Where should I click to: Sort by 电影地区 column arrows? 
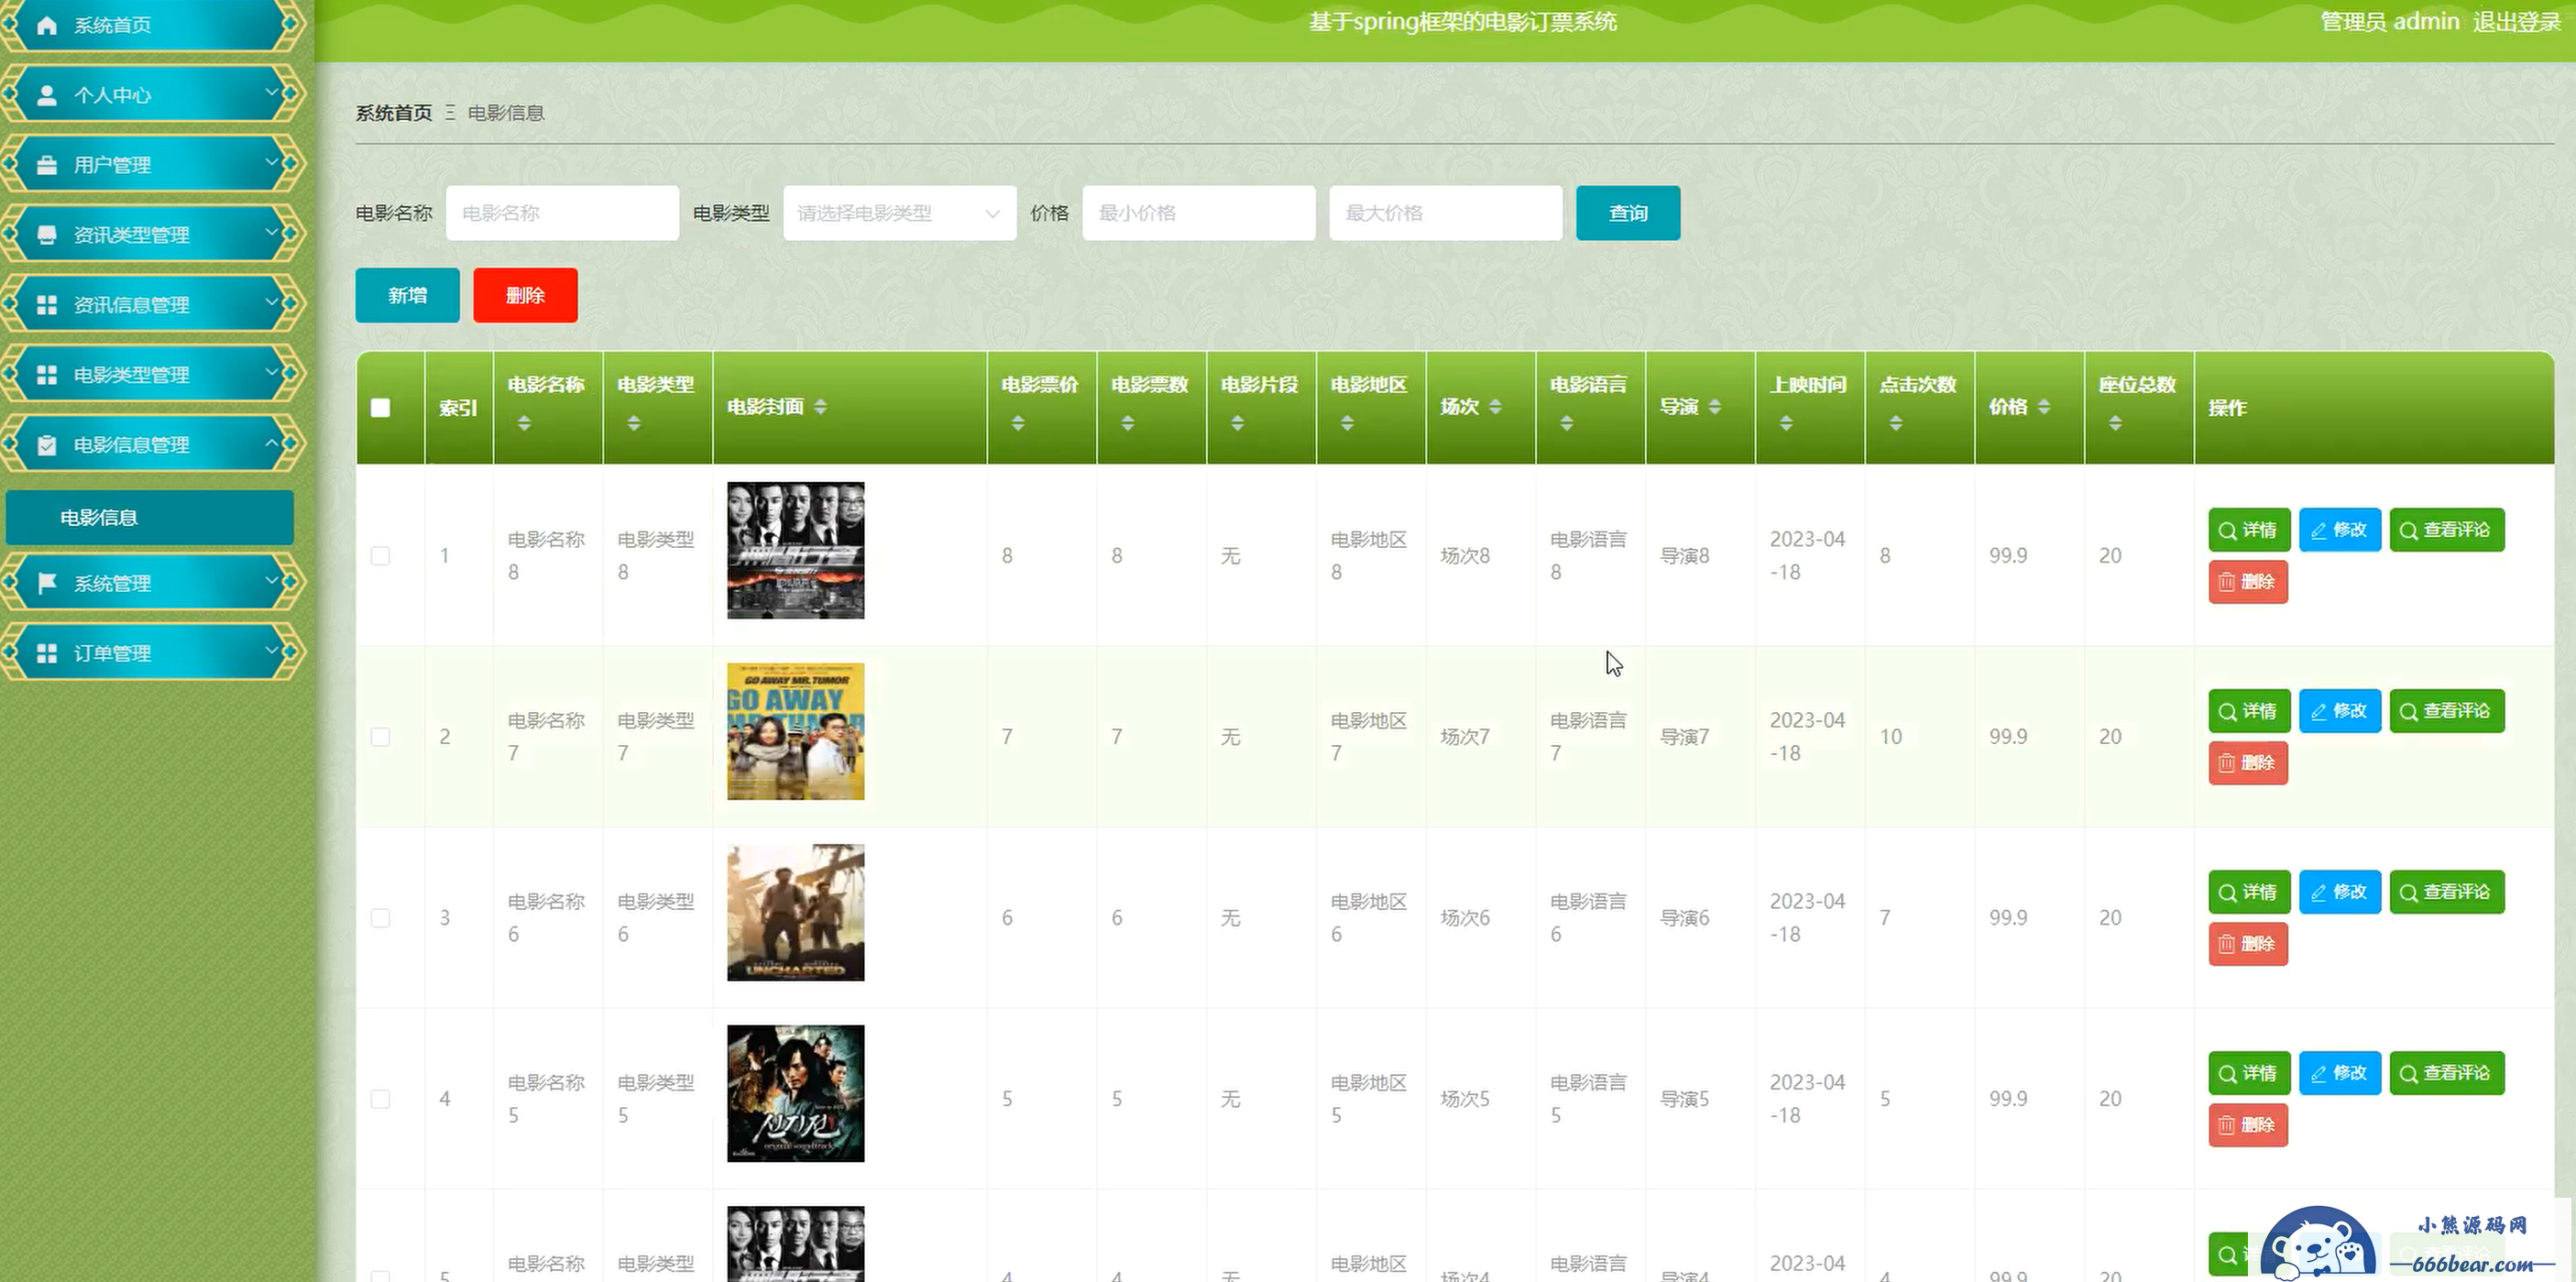point(1348,424)
